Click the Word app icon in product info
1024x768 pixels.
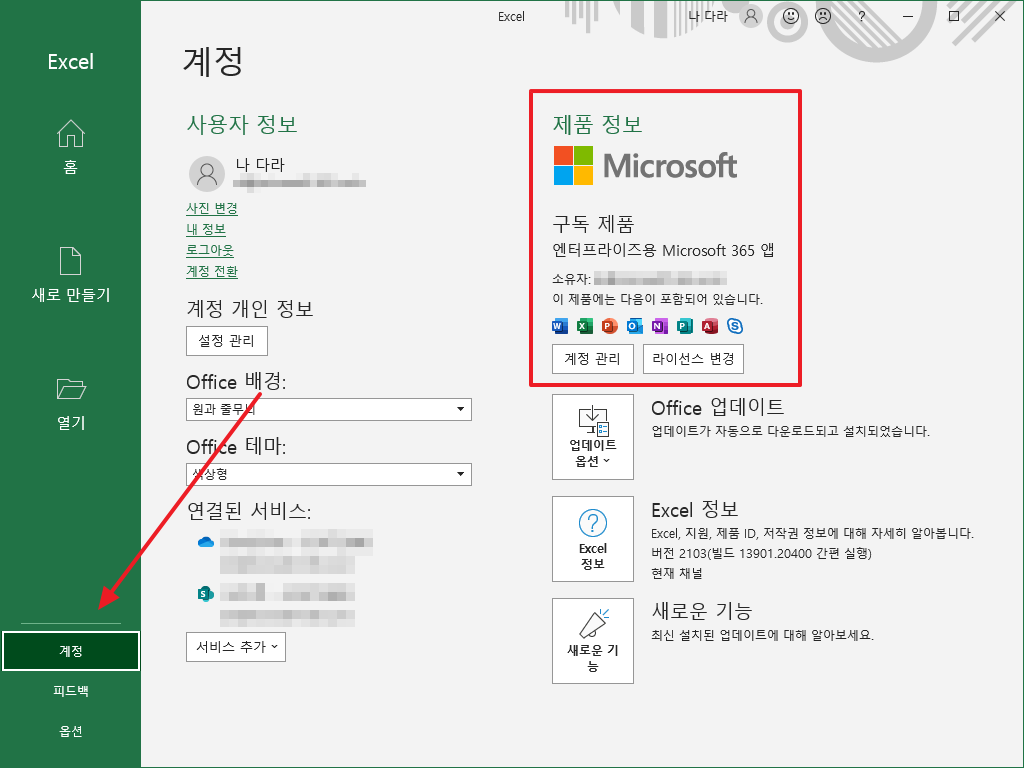tap(560, 326)
